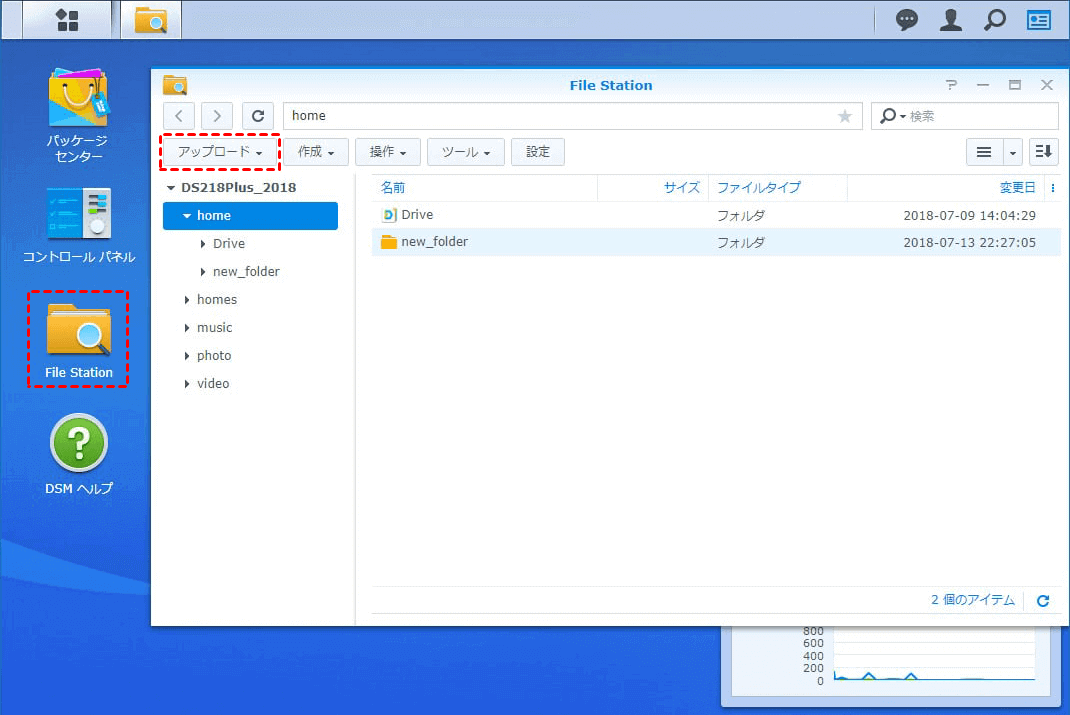Expand the new_folder tree node
The image size is (1070, 715).
click(203, 272)
